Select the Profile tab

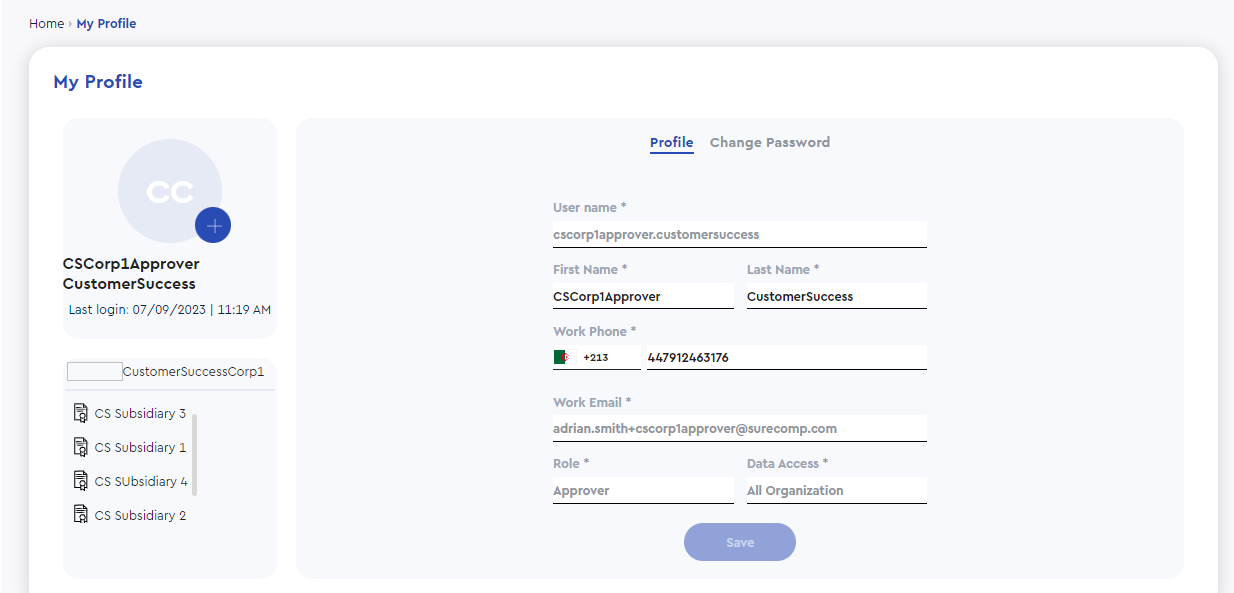pos(672,142)
